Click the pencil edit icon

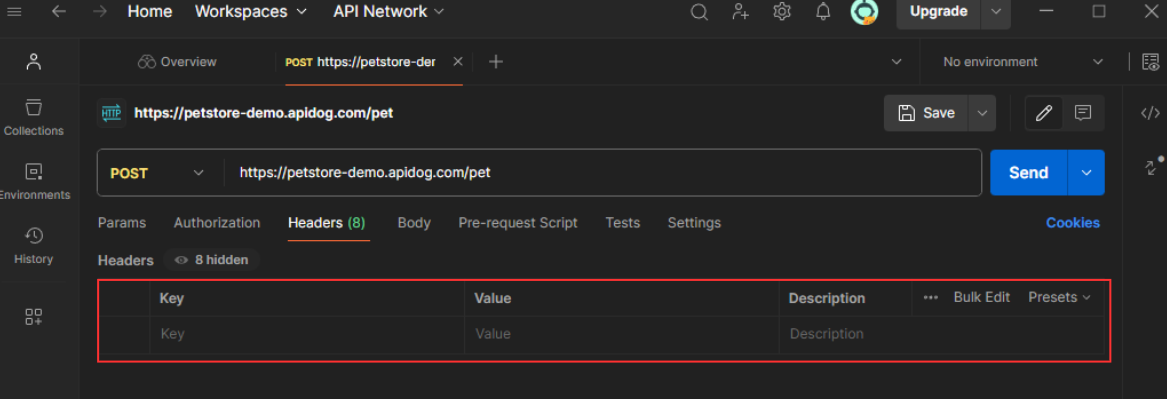(1044, 113)
